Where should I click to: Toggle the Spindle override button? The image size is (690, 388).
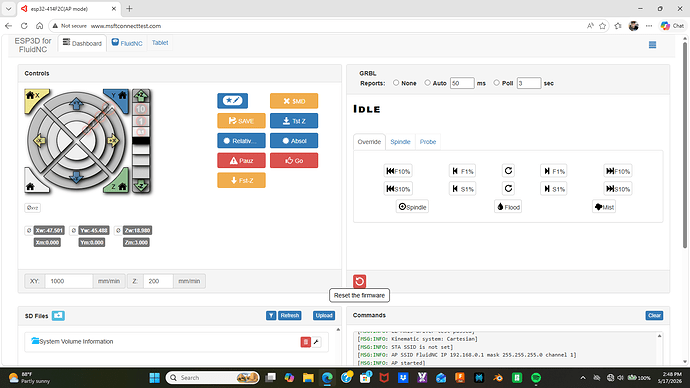click(412, 207)
